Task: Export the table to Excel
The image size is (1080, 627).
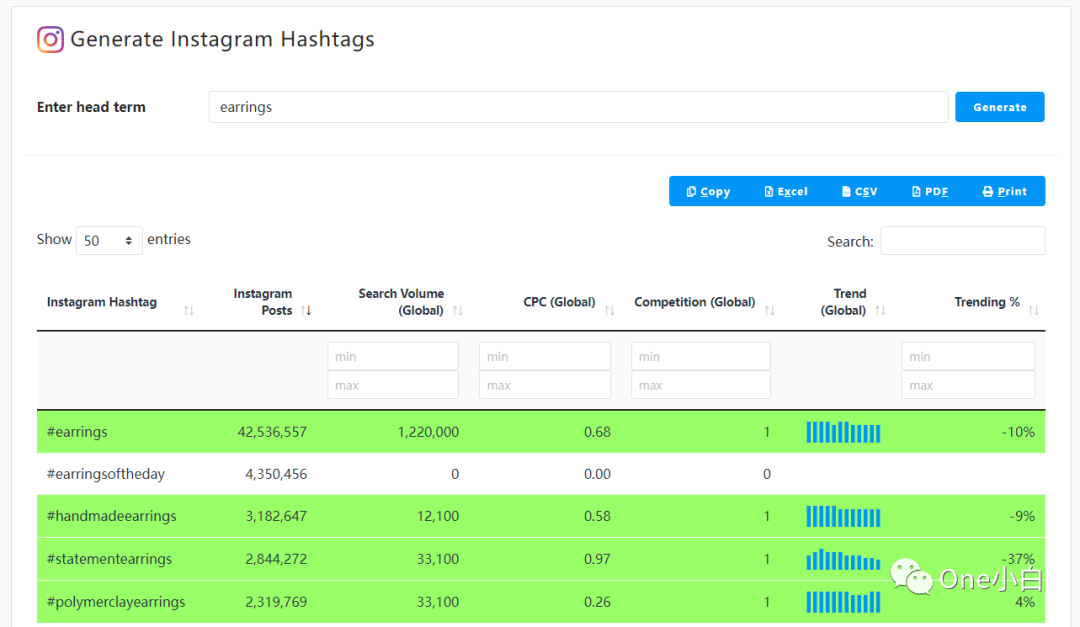Action: point(785,191)
